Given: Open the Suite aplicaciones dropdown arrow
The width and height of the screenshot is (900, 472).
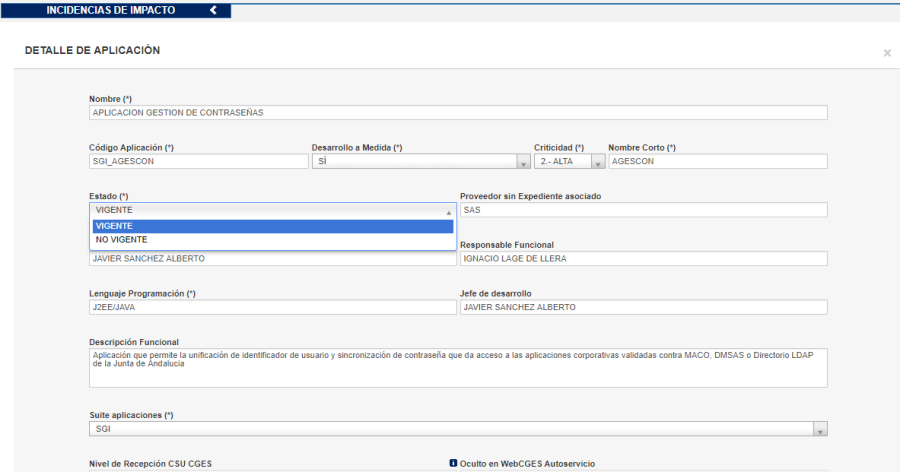Looking at the screenshot, I should [x=820, y=430].
